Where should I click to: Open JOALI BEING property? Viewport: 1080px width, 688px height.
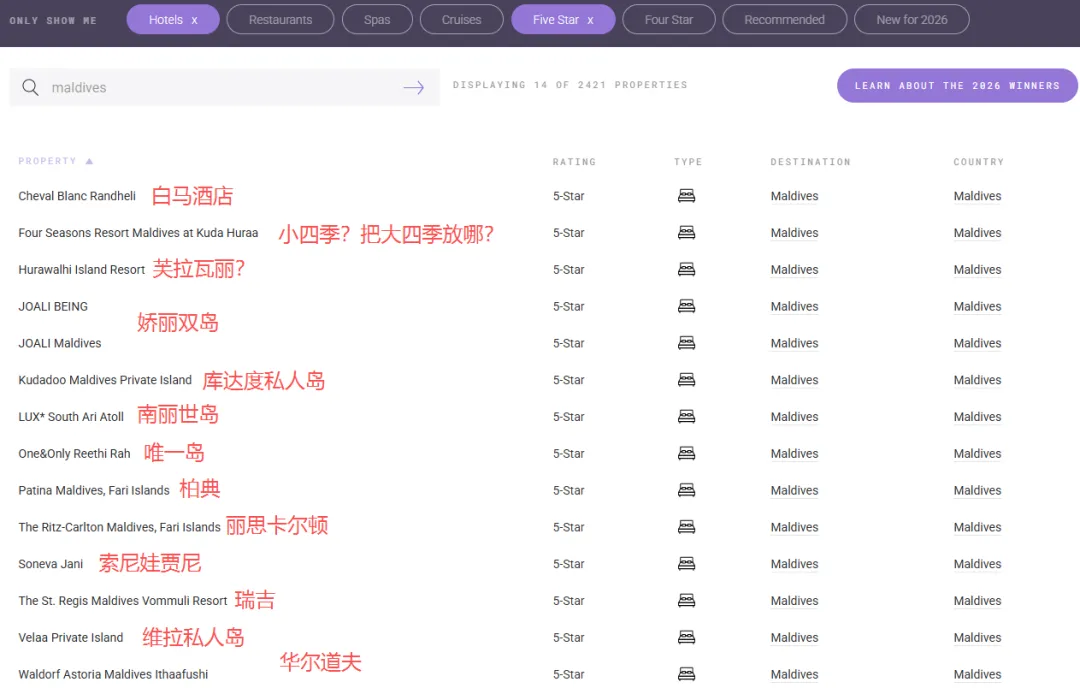coord(53,306)
